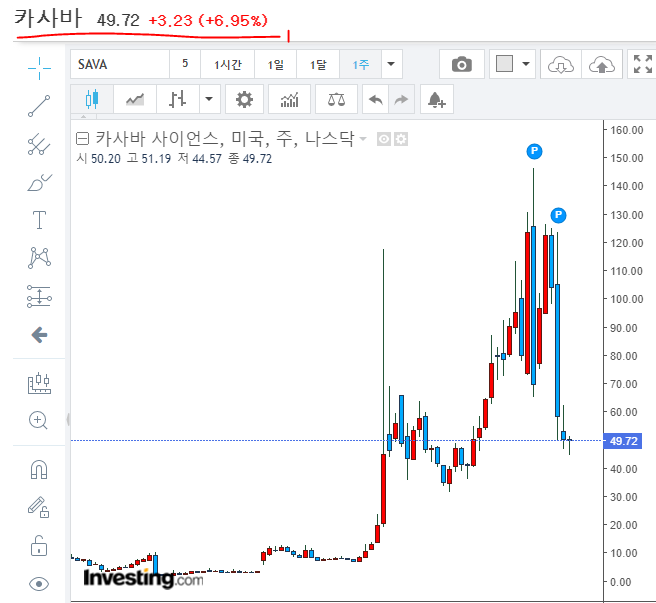Click lower P marker near 130
Screen dimensions: 656x603
coord(558,215)
